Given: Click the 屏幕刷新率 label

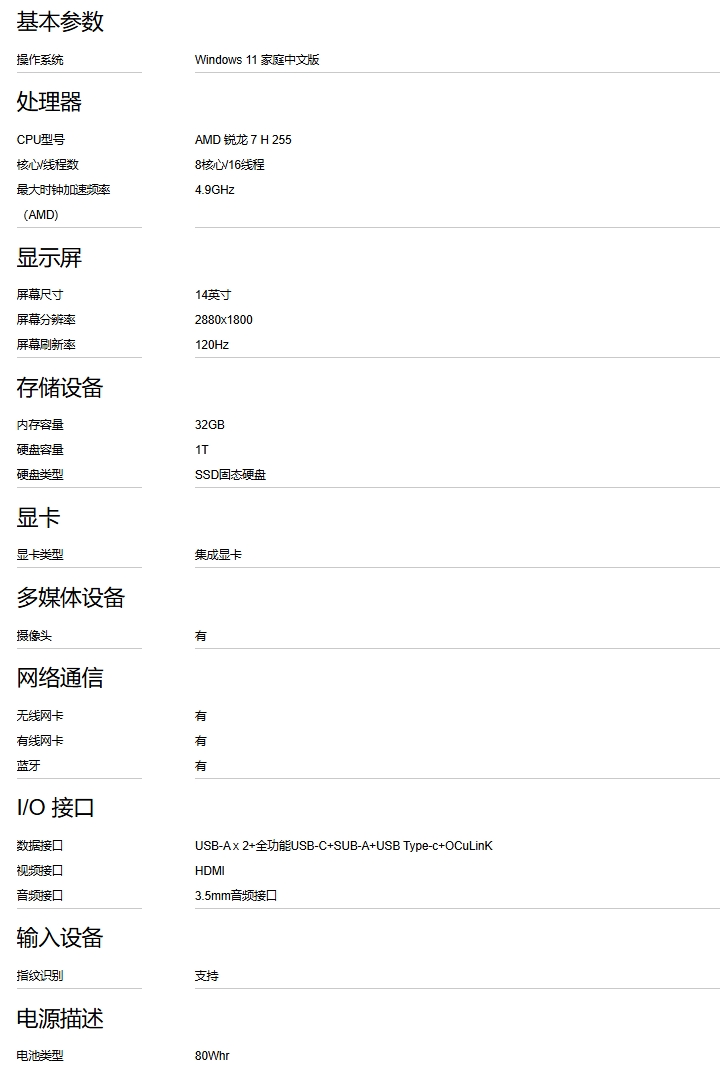Looking at the screenshot, I should pos(46,345).
